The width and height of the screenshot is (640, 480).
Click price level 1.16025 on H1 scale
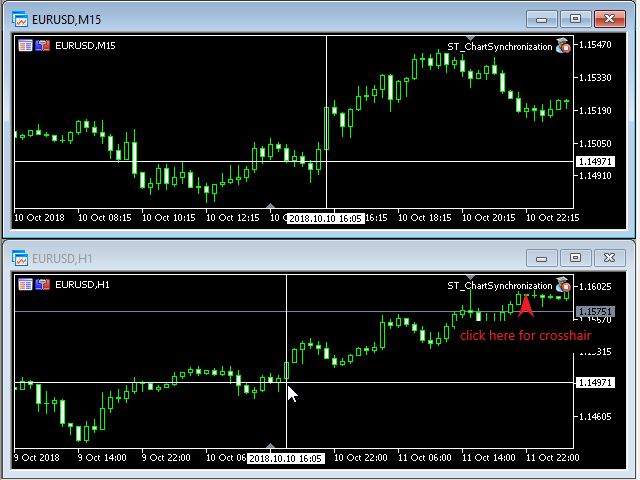[596, 287]
